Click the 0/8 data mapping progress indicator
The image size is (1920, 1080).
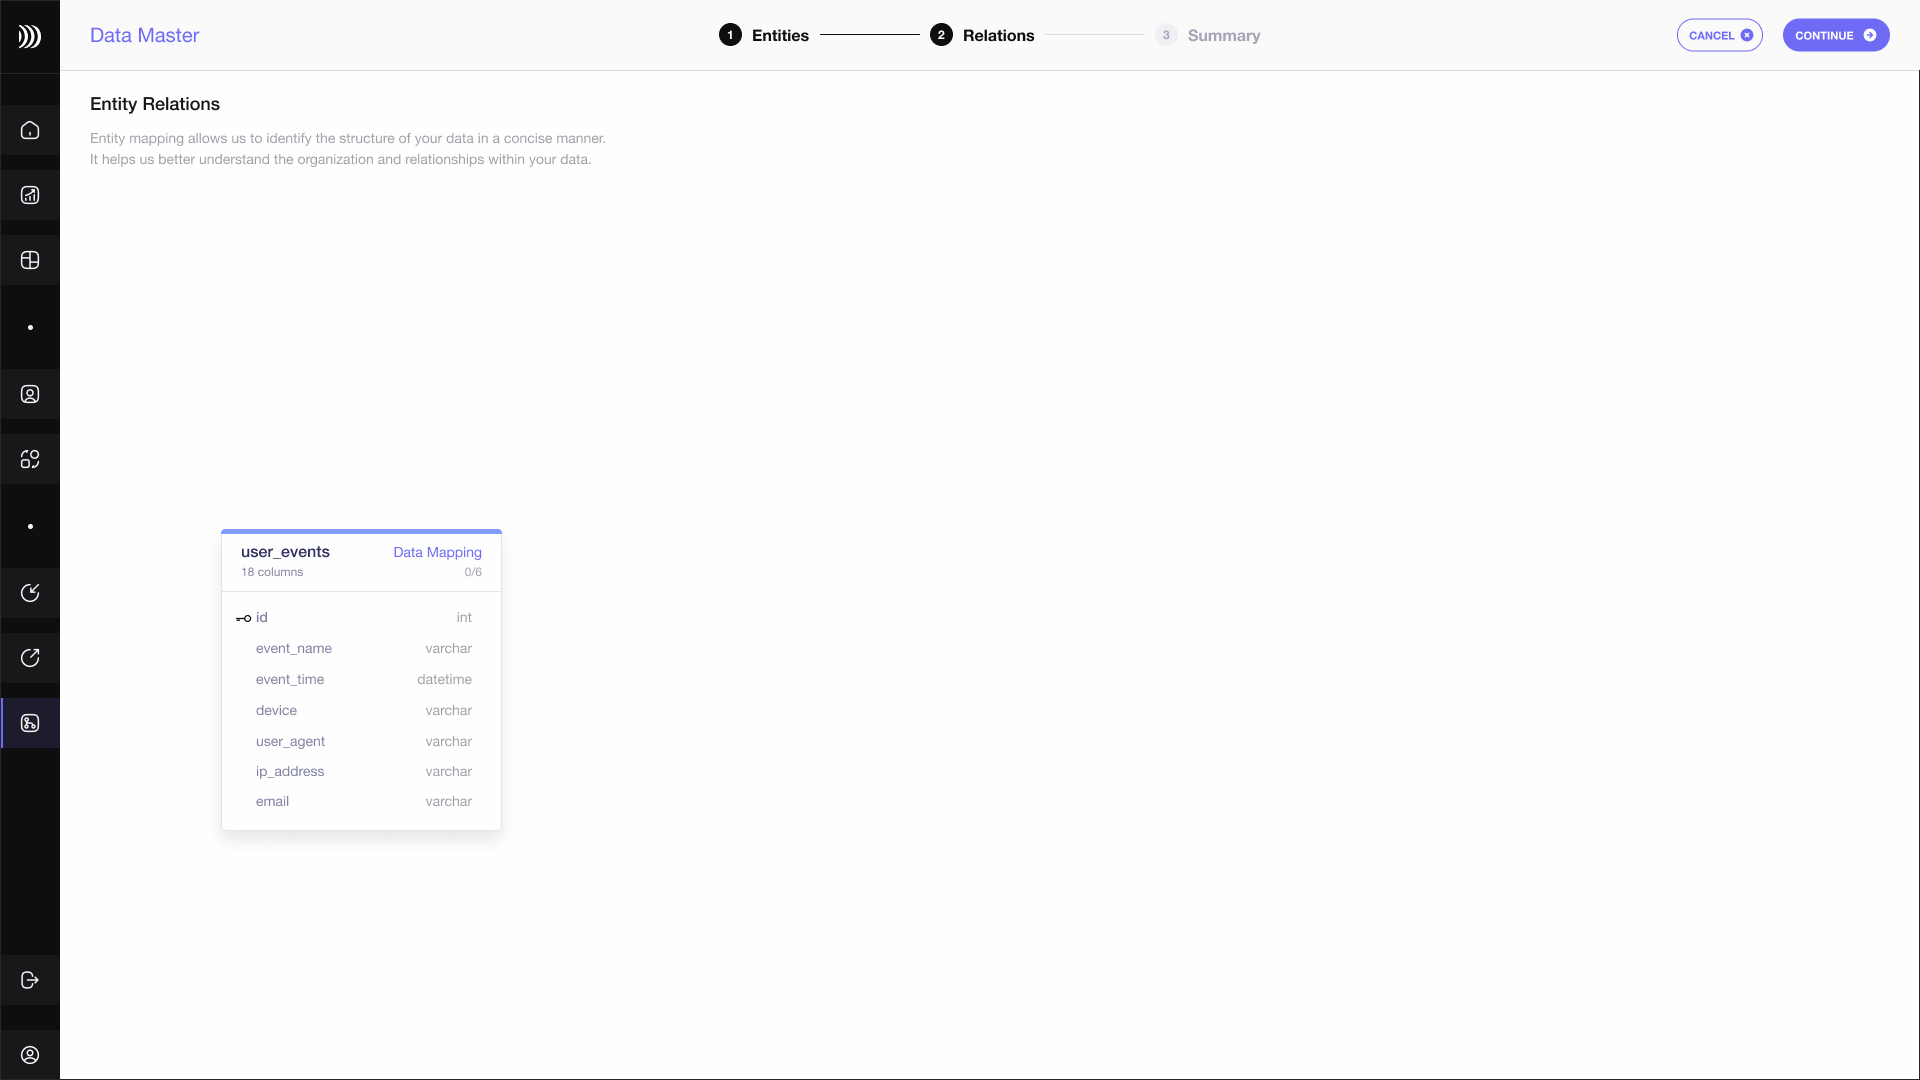[472, 571]
